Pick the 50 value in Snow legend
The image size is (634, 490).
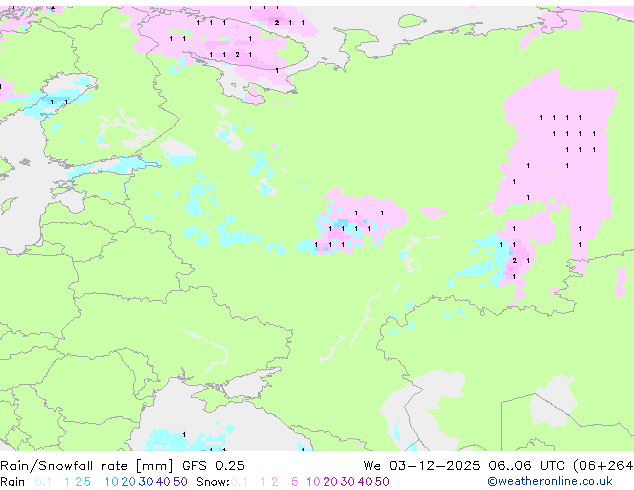382,482
